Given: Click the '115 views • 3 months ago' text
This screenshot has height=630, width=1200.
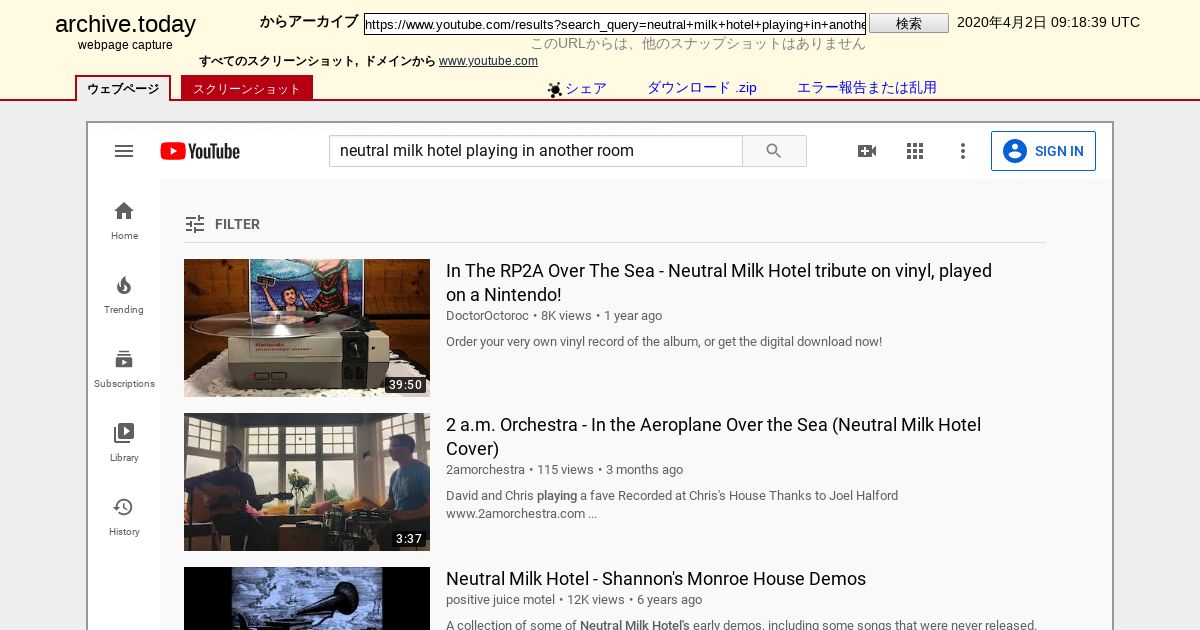Looking at the screenshot, I should pyautogui.click(x=610, y=470).
